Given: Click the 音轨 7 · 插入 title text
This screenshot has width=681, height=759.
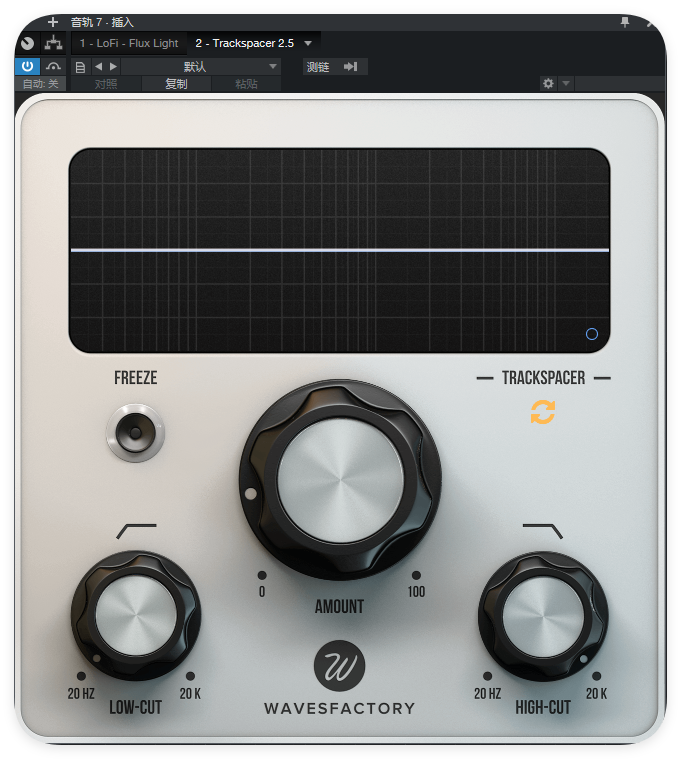Looking at the screenshot, I should point(102,22).
